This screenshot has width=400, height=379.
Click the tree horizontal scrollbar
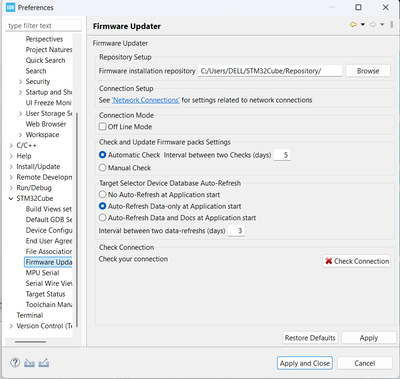30,342
